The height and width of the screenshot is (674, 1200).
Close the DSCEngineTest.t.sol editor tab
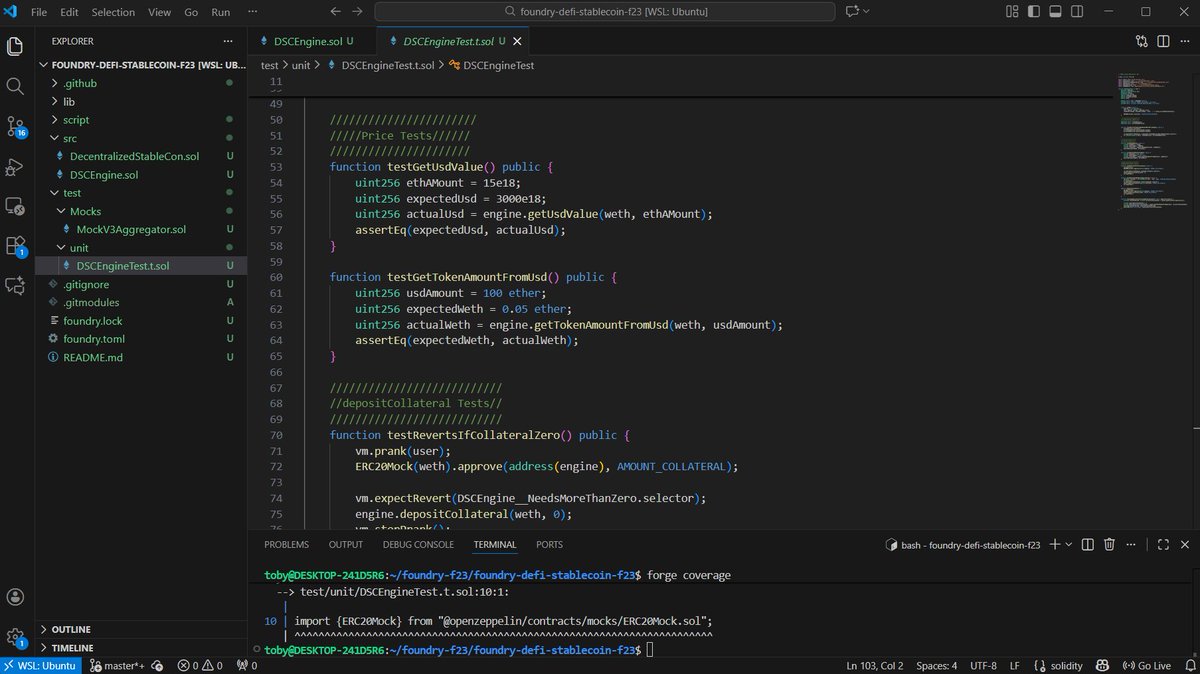pyautogui.click(x=517, y=42)
